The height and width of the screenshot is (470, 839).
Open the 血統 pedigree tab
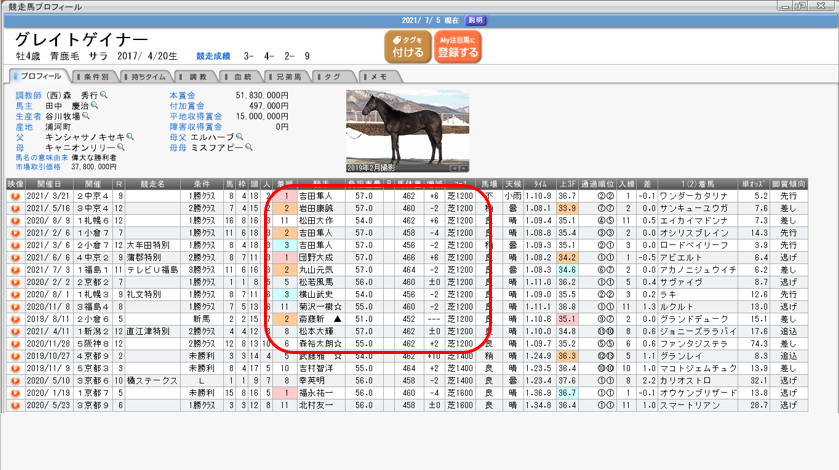pos(240,76)
